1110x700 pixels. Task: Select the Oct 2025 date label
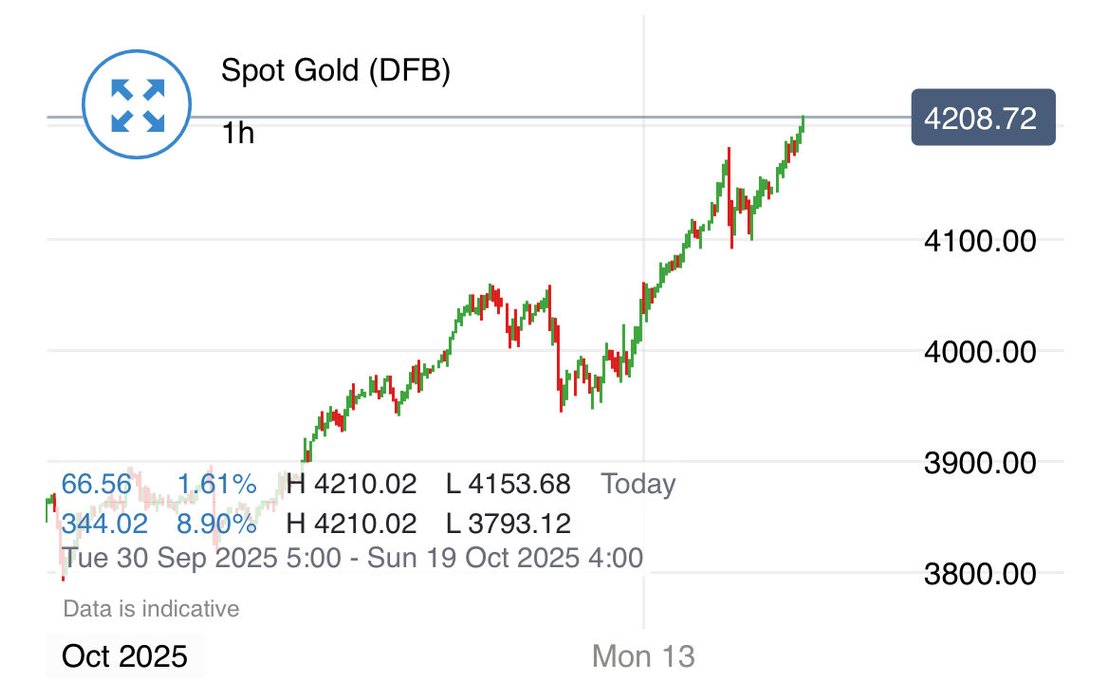[124, 656]
